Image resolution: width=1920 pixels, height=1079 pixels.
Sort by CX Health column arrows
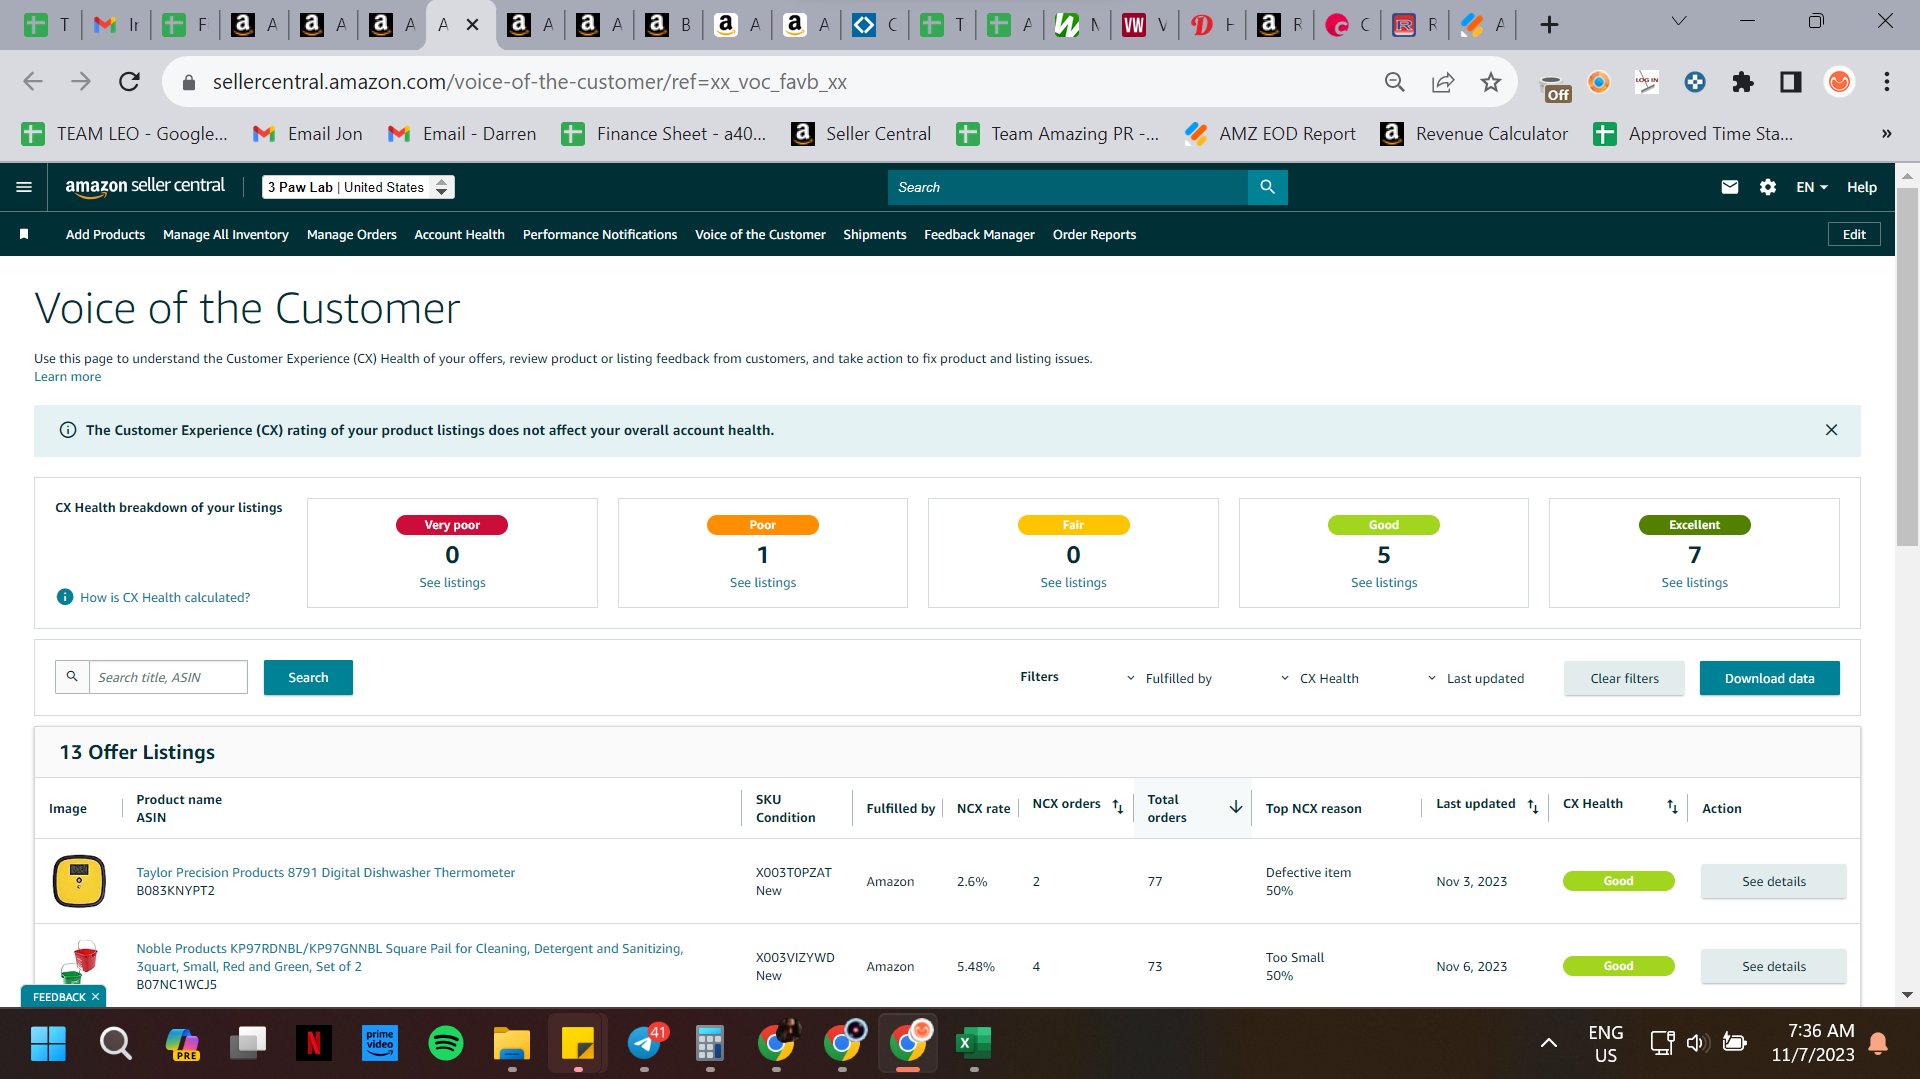[x=1672, y=806]
